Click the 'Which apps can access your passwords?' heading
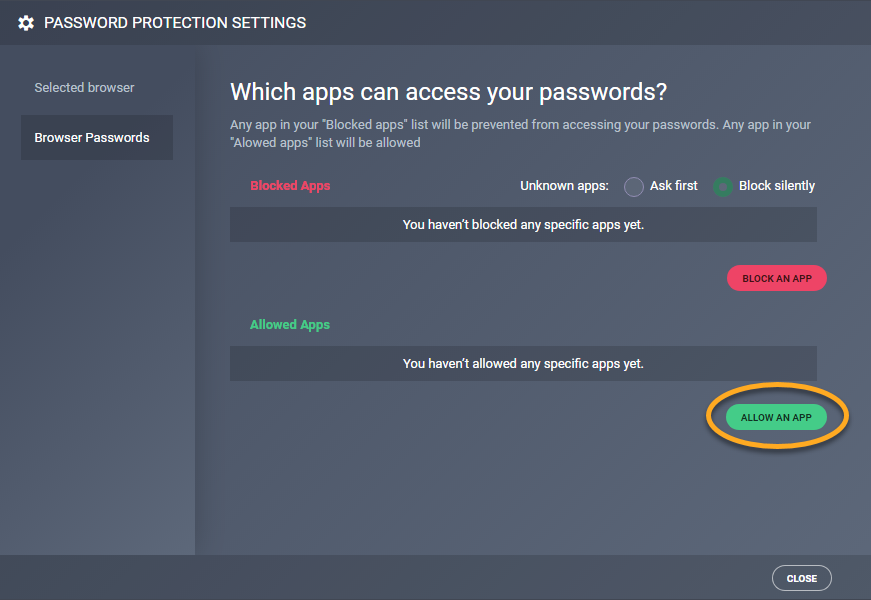Image resolution: width=871 pixels, height=600 pixels. [448, 92]
